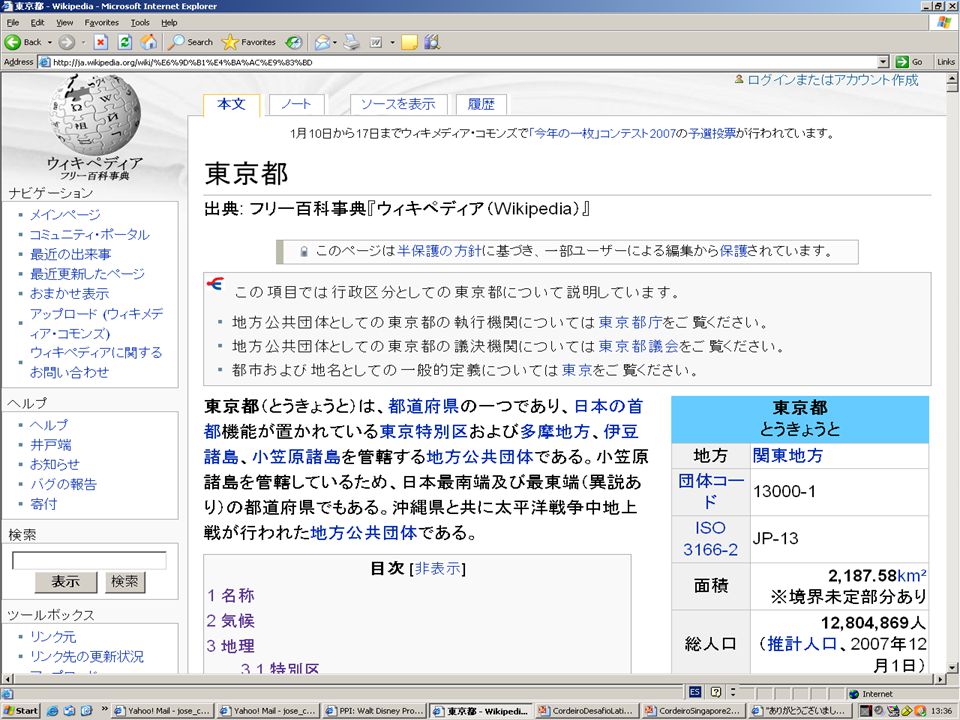Click the ログインまたはアカウント作成 link
The height and width of the screenshot is (720, 960).
coord(833,80)
